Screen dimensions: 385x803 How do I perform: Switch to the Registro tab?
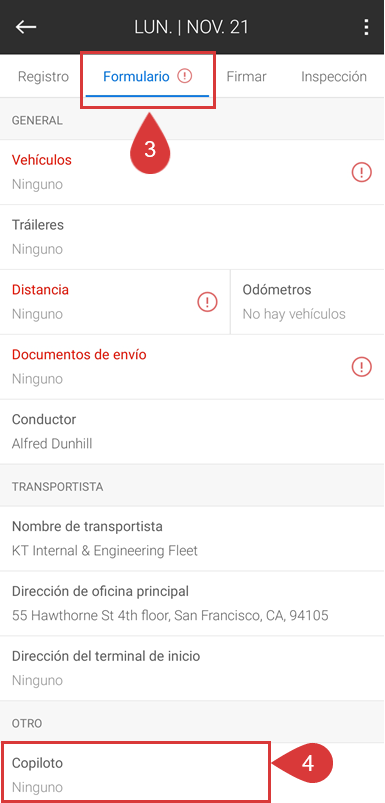click(x=43, y=77)
